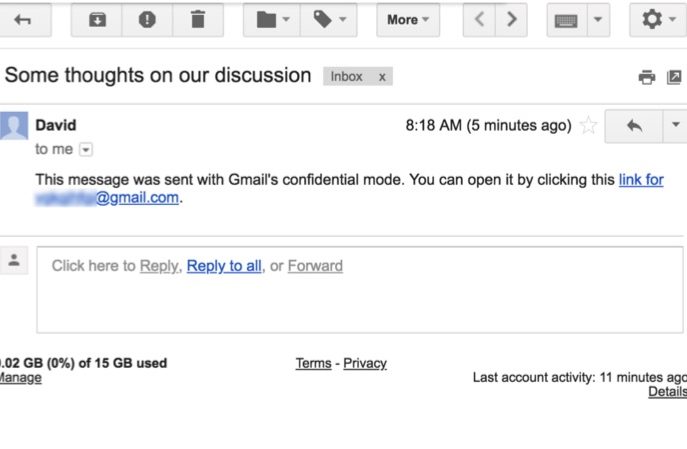
Task: Open more reply options dropdown
Action: point(675,126)
